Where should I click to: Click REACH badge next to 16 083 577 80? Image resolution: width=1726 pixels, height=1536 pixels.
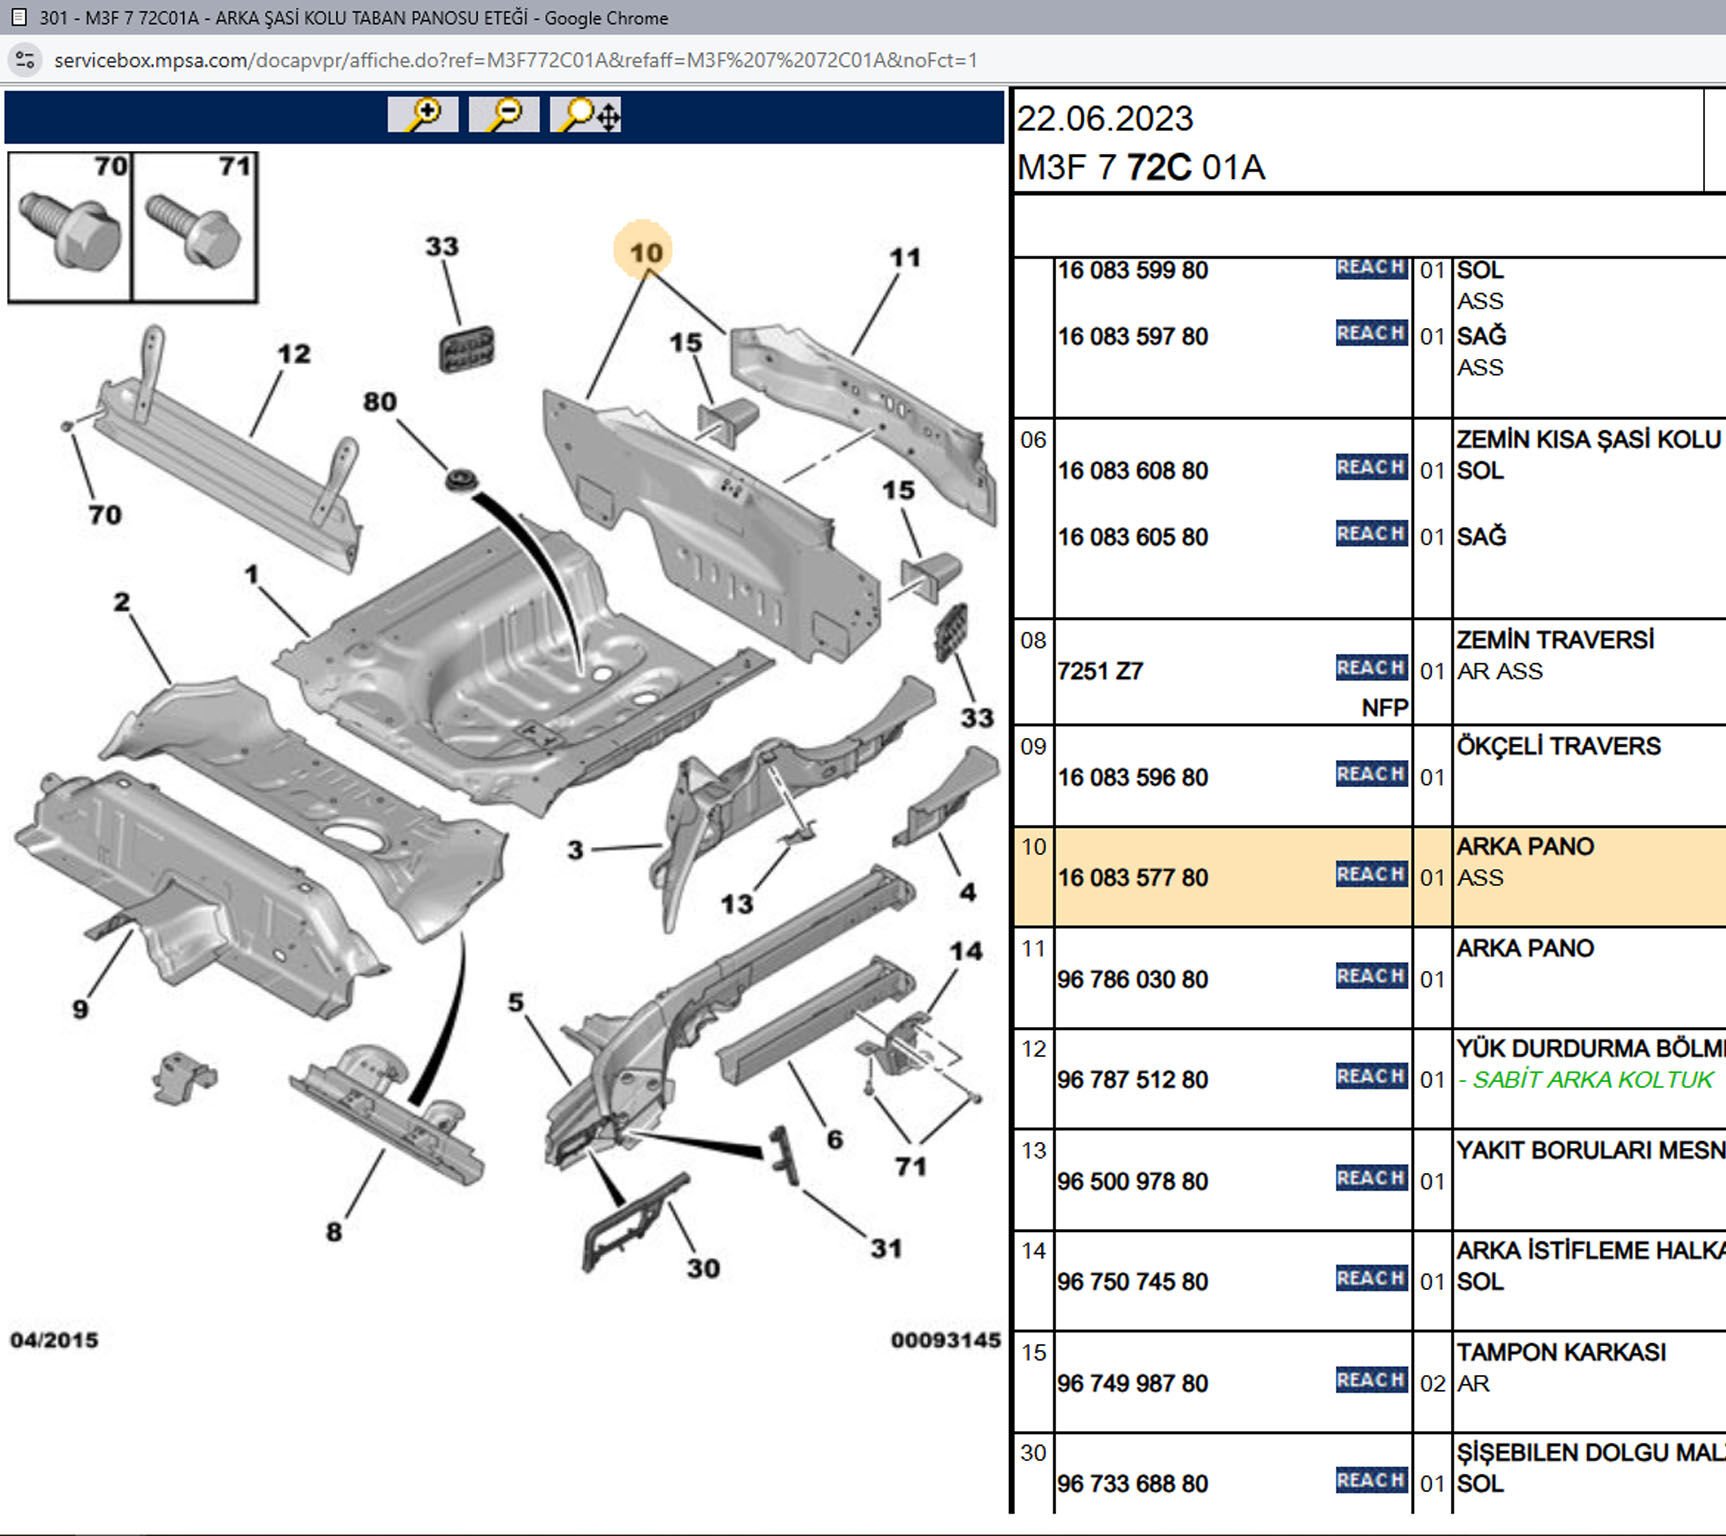click(x=1371, y=874)
